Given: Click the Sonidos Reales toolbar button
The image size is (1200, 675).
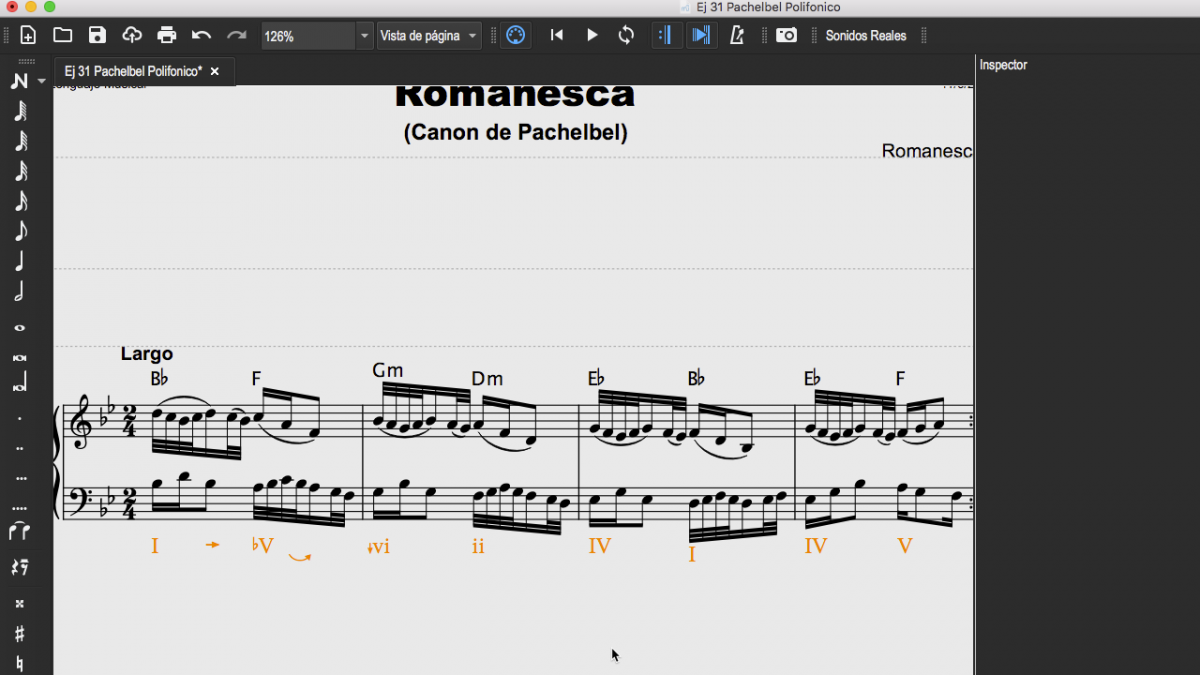Looking at the screenshot, I should click(x=866, y=36).
